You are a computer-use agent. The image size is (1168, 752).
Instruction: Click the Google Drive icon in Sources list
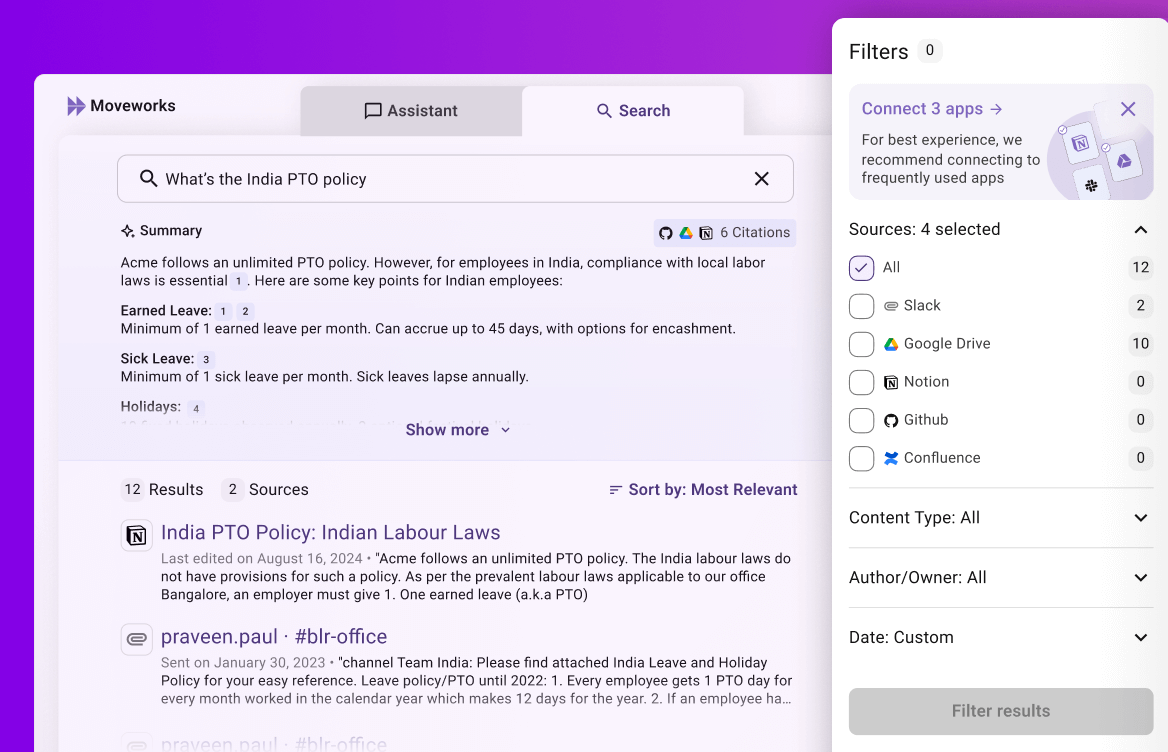coord(890,344)
